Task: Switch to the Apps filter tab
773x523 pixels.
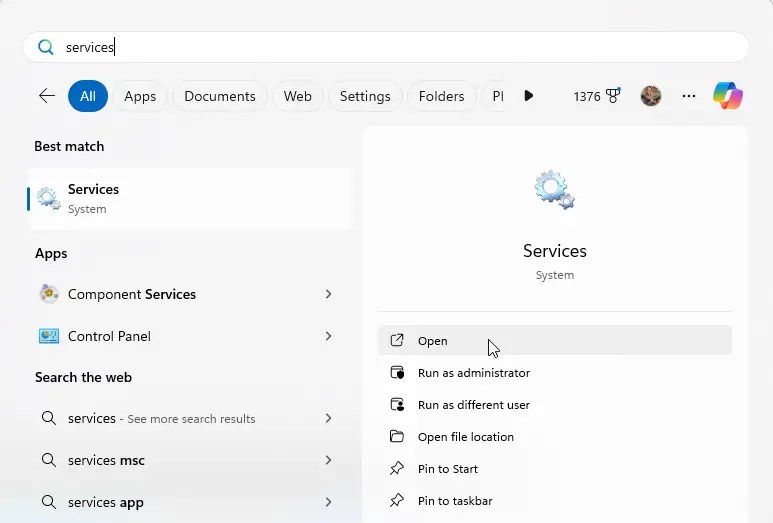Action: (x=140, y=96)
